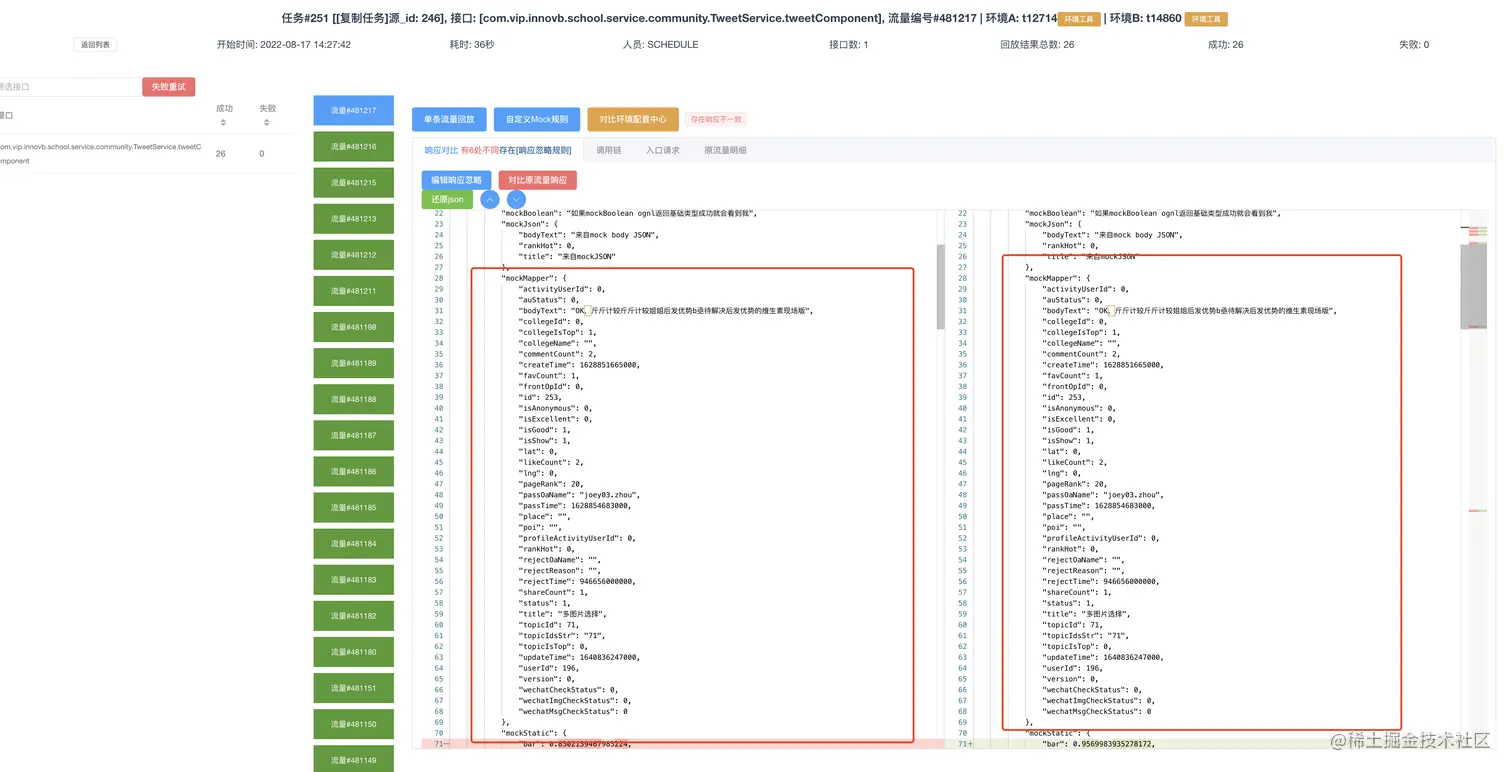1512x772 pixels.
Task: Select flow 流量#481188
Action: click(x=354, y=399)
